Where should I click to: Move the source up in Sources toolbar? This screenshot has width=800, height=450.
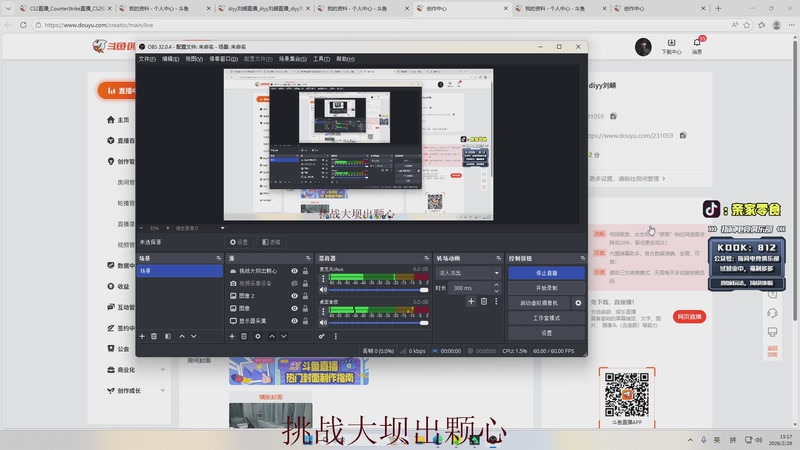271,336
